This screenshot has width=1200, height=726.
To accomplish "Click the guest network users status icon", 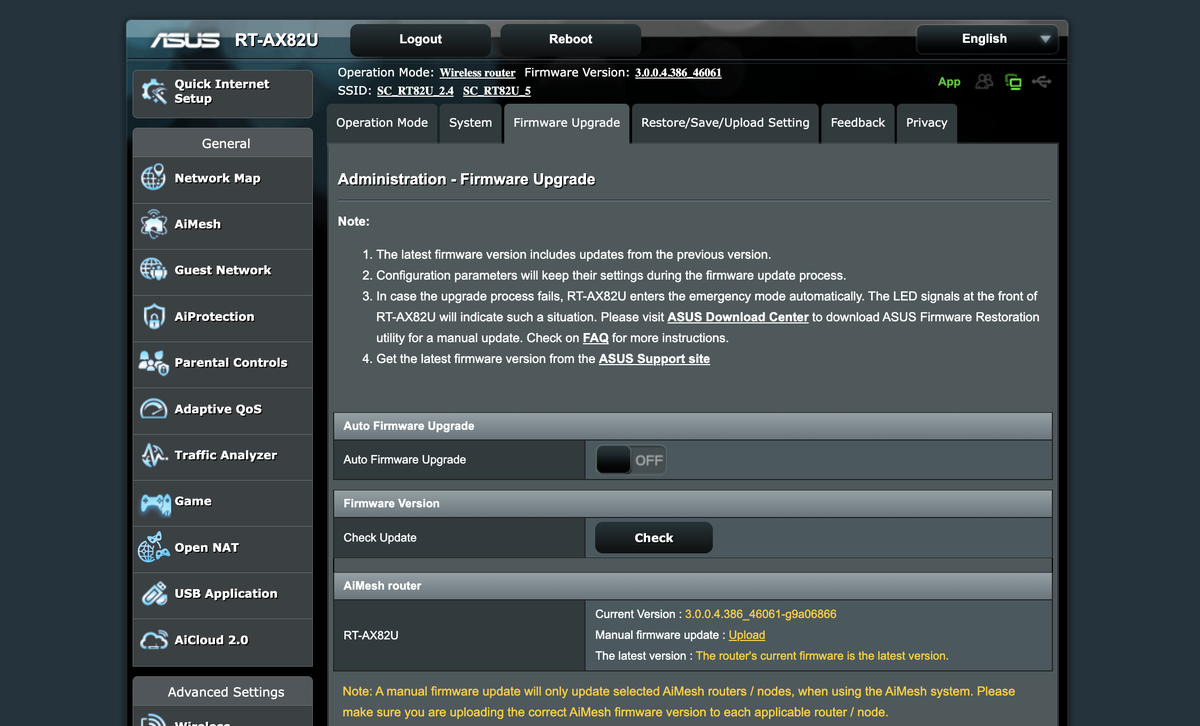I will point(985,82).
